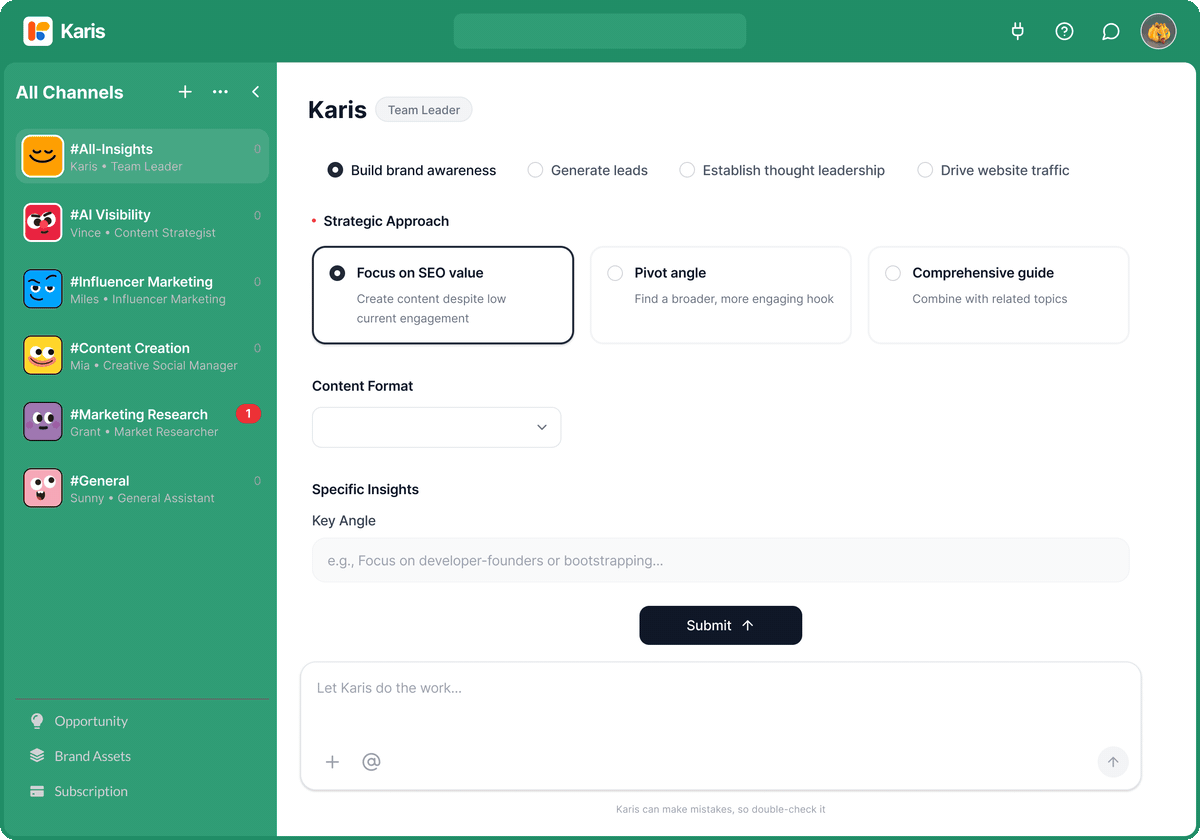Viewport: 1200px width, 840px height.
Task: Mention someone using the @ icon
Action: [371, 762]
